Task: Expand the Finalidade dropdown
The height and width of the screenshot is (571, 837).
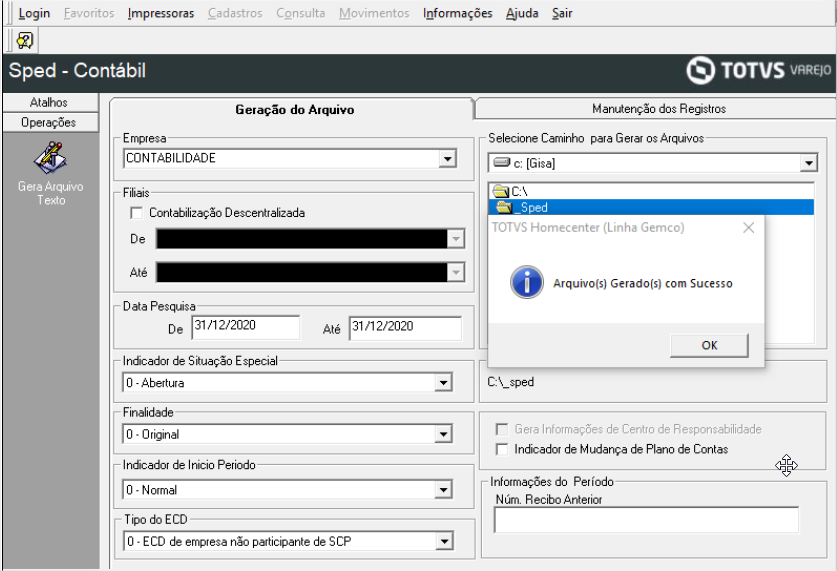Action: pyautogui.click(x=443, y=434)
